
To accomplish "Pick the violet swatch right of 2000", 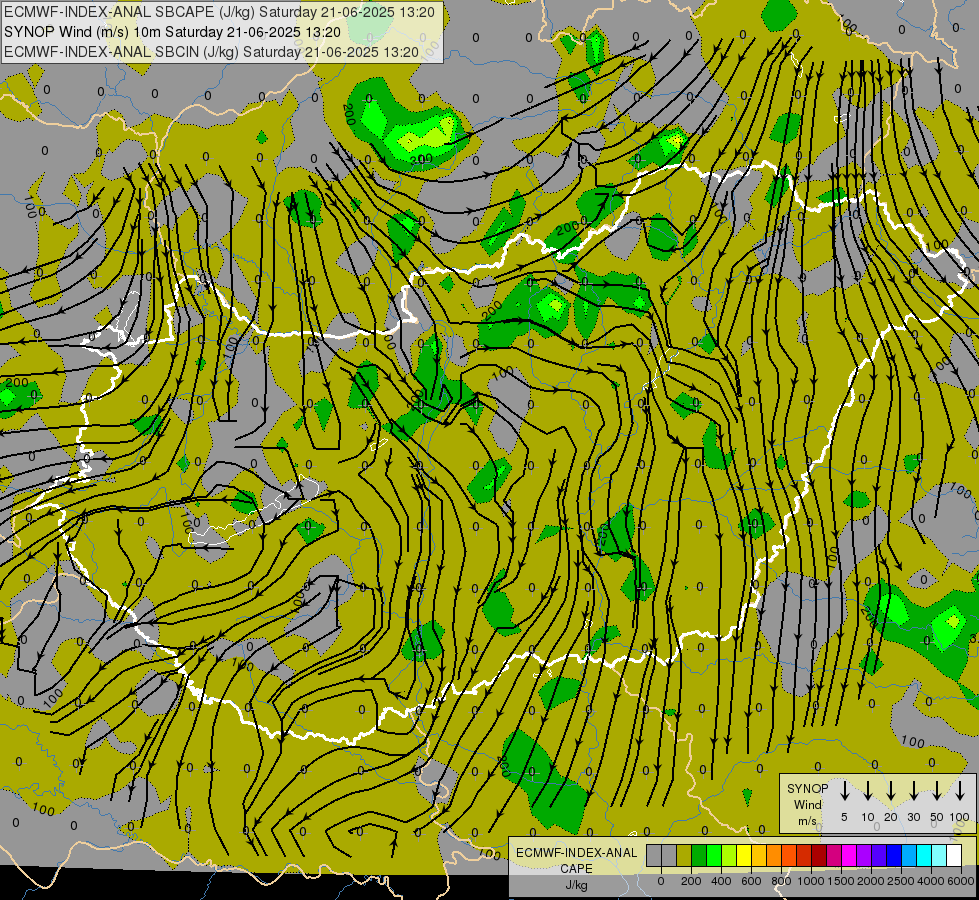I will (x=878, y=855).
